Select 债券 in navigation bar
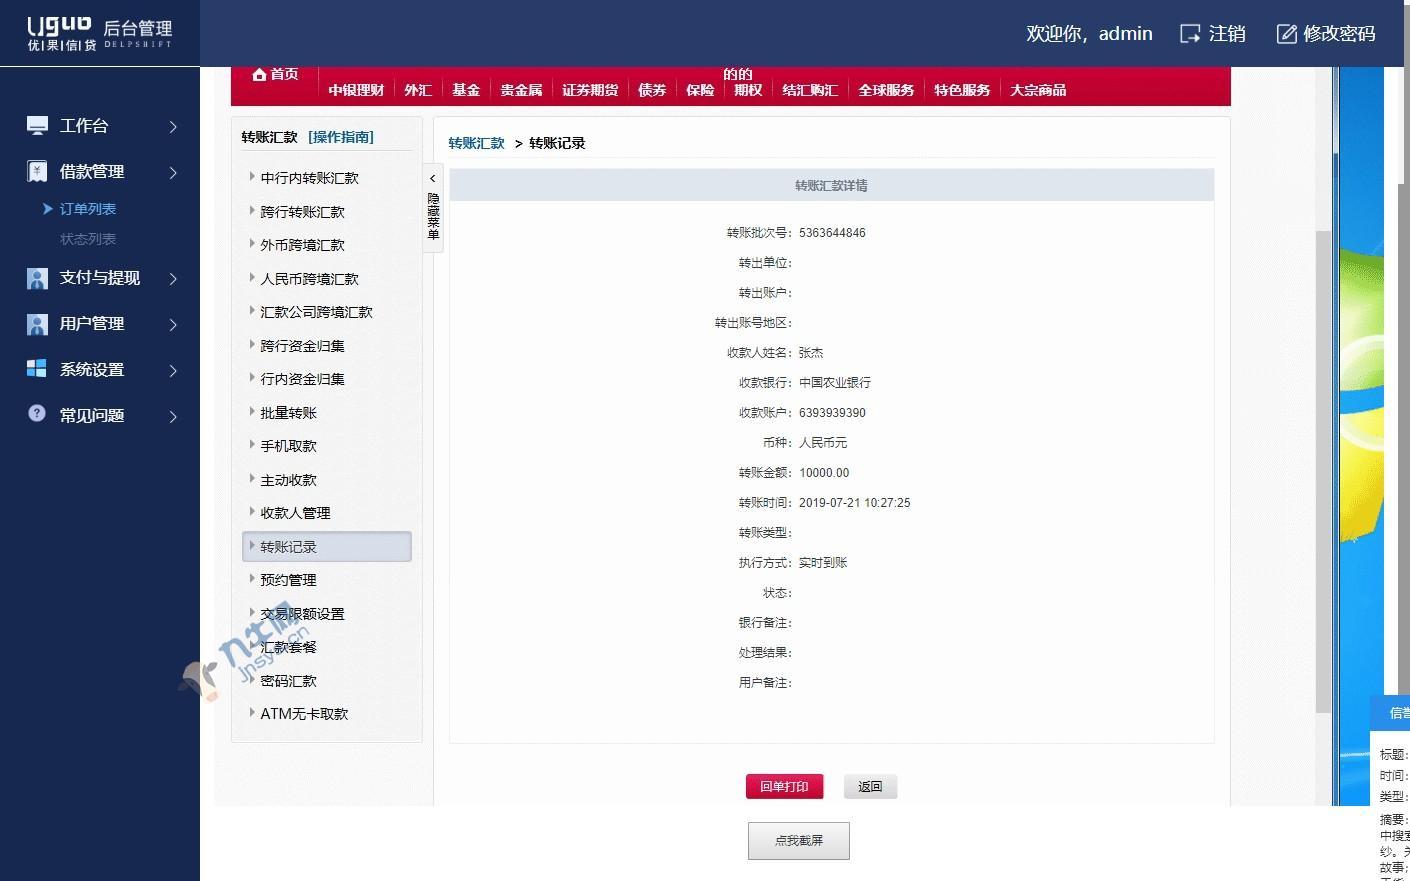The image size is (1410, 881). (652, 90)
